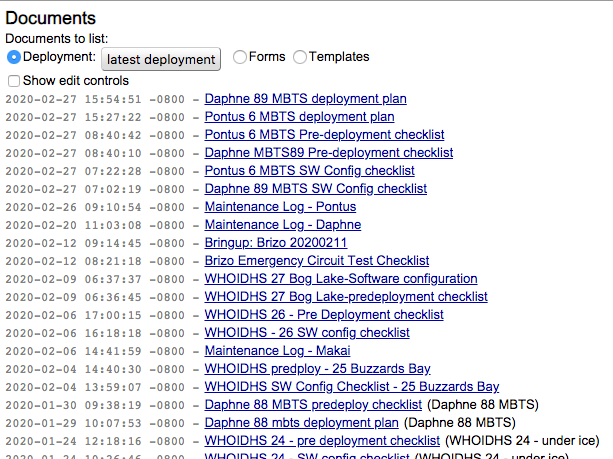Open Daphne 88 MBTS predeploy checklist
Viewport: 613px width, 459px height.
pos(313,405)
